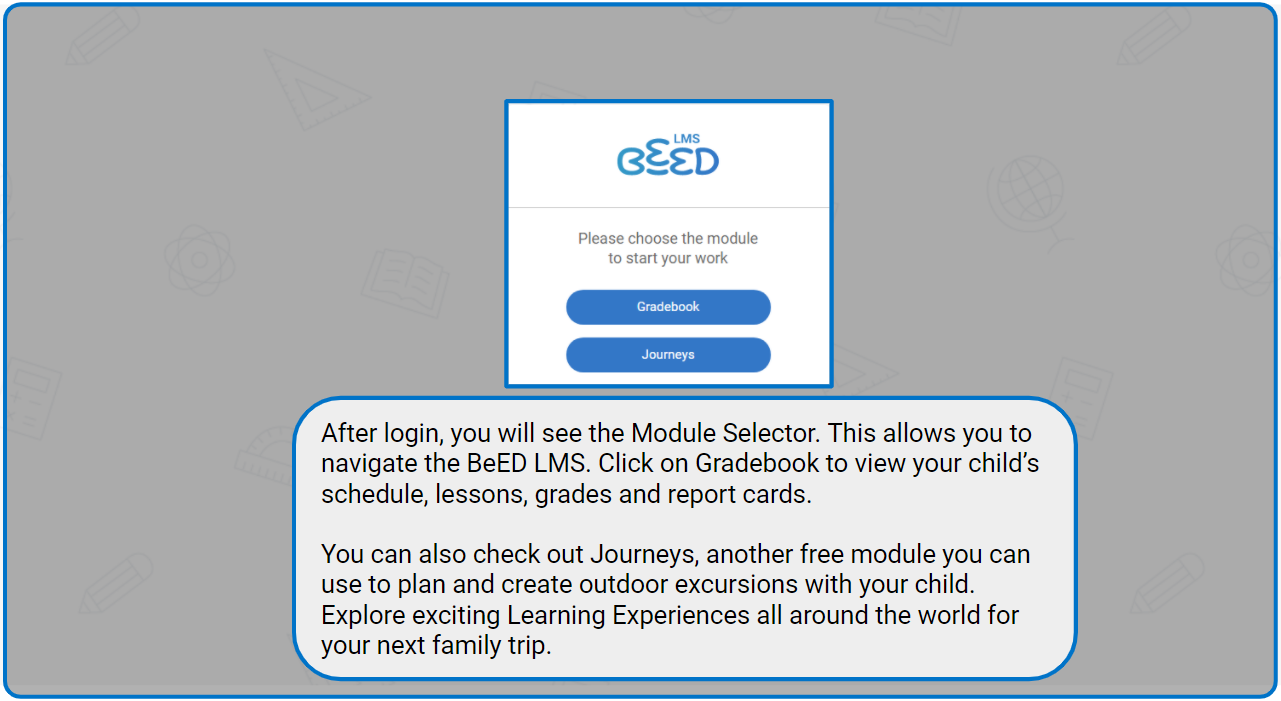Click the pencil icon in the bottom-right corner
This screenshot has width=1281, height=701.
pyautogui.click(x=1167, y=583)
